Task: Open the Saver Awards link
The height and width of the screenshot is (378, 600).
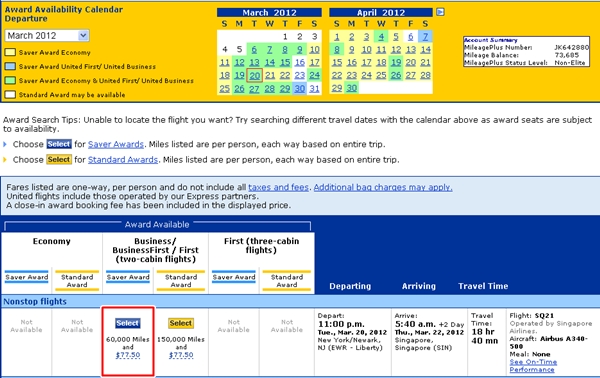Action: pos(116,144)
